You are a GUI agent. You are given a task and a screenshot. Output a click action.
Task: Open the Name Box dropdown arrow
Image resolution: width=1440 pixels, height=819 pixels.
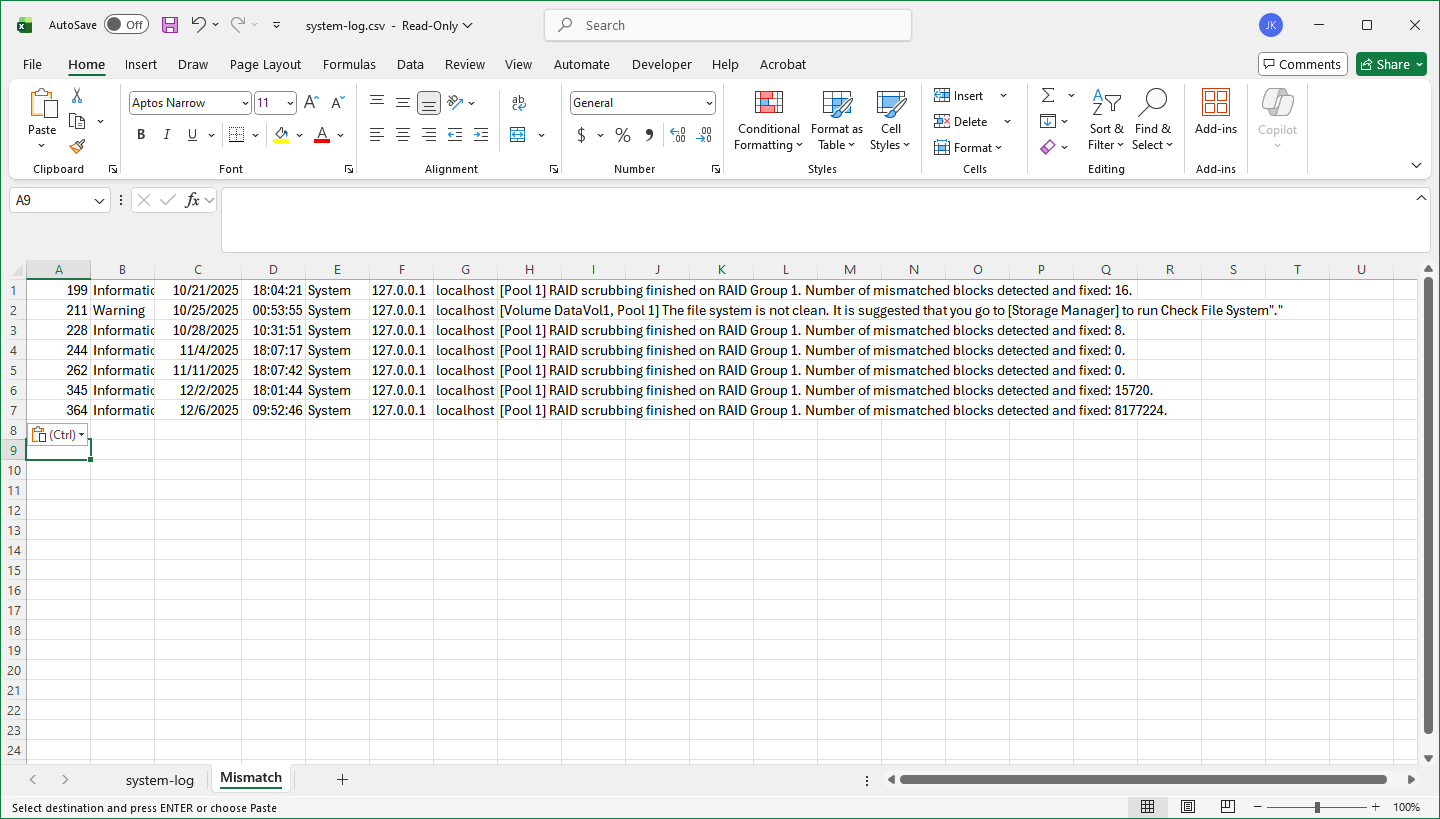click(x=99, y=201)
